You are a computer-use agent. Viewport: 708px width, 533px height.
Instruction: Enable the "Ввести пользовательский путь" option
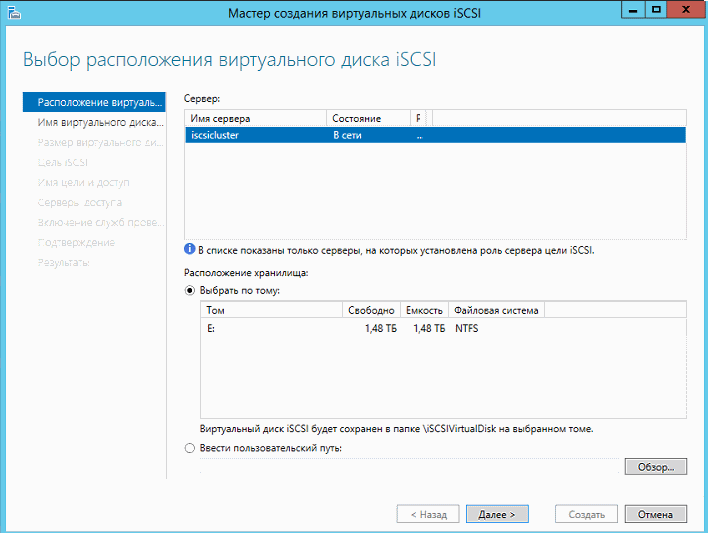tap(190, 448)
